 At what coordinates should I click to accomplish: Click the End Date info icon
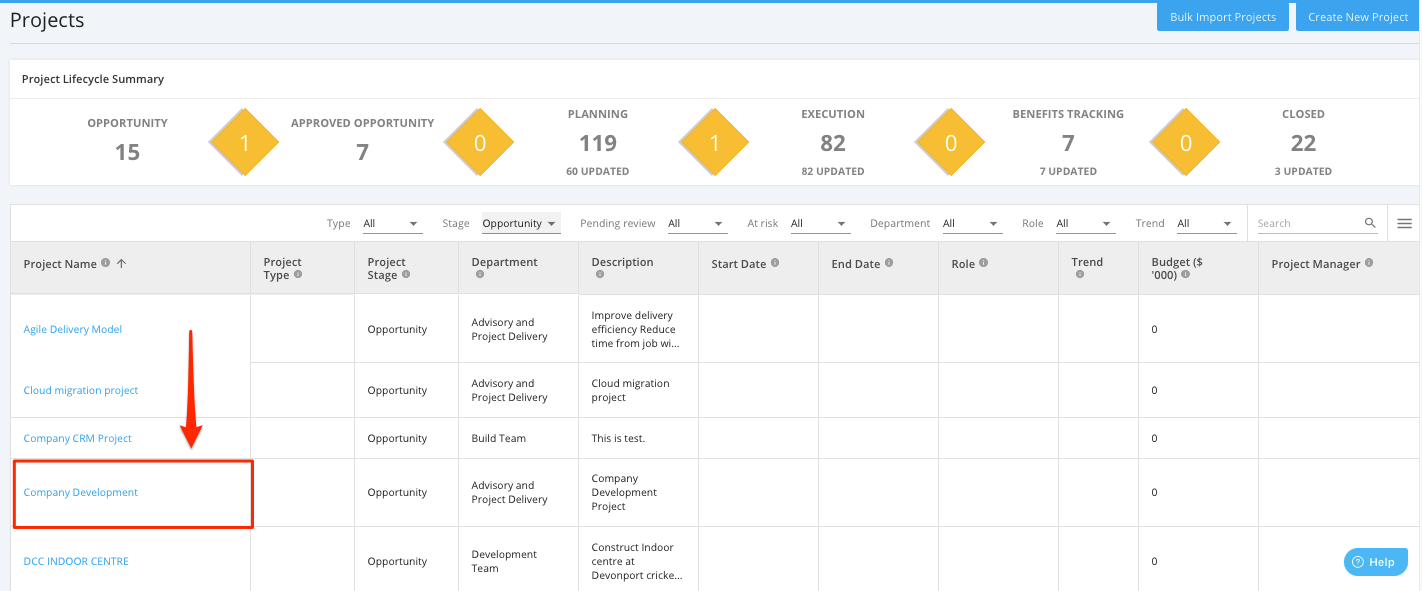point(889,263)
